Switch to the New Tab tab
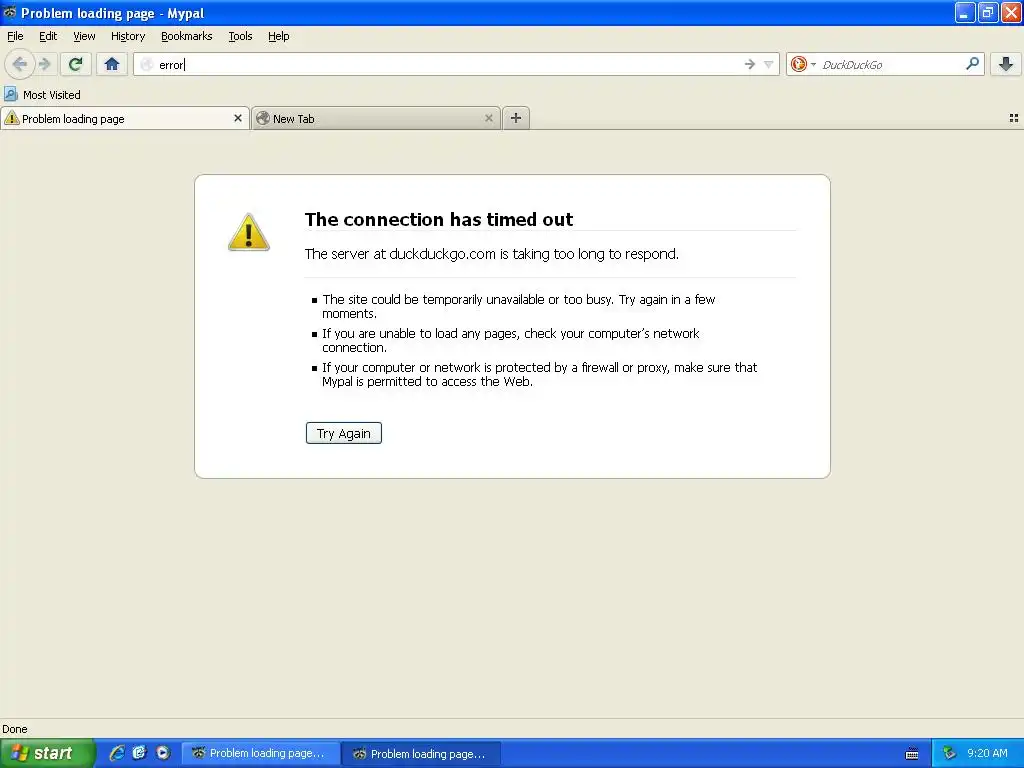1024x768 pixels. 376,118
